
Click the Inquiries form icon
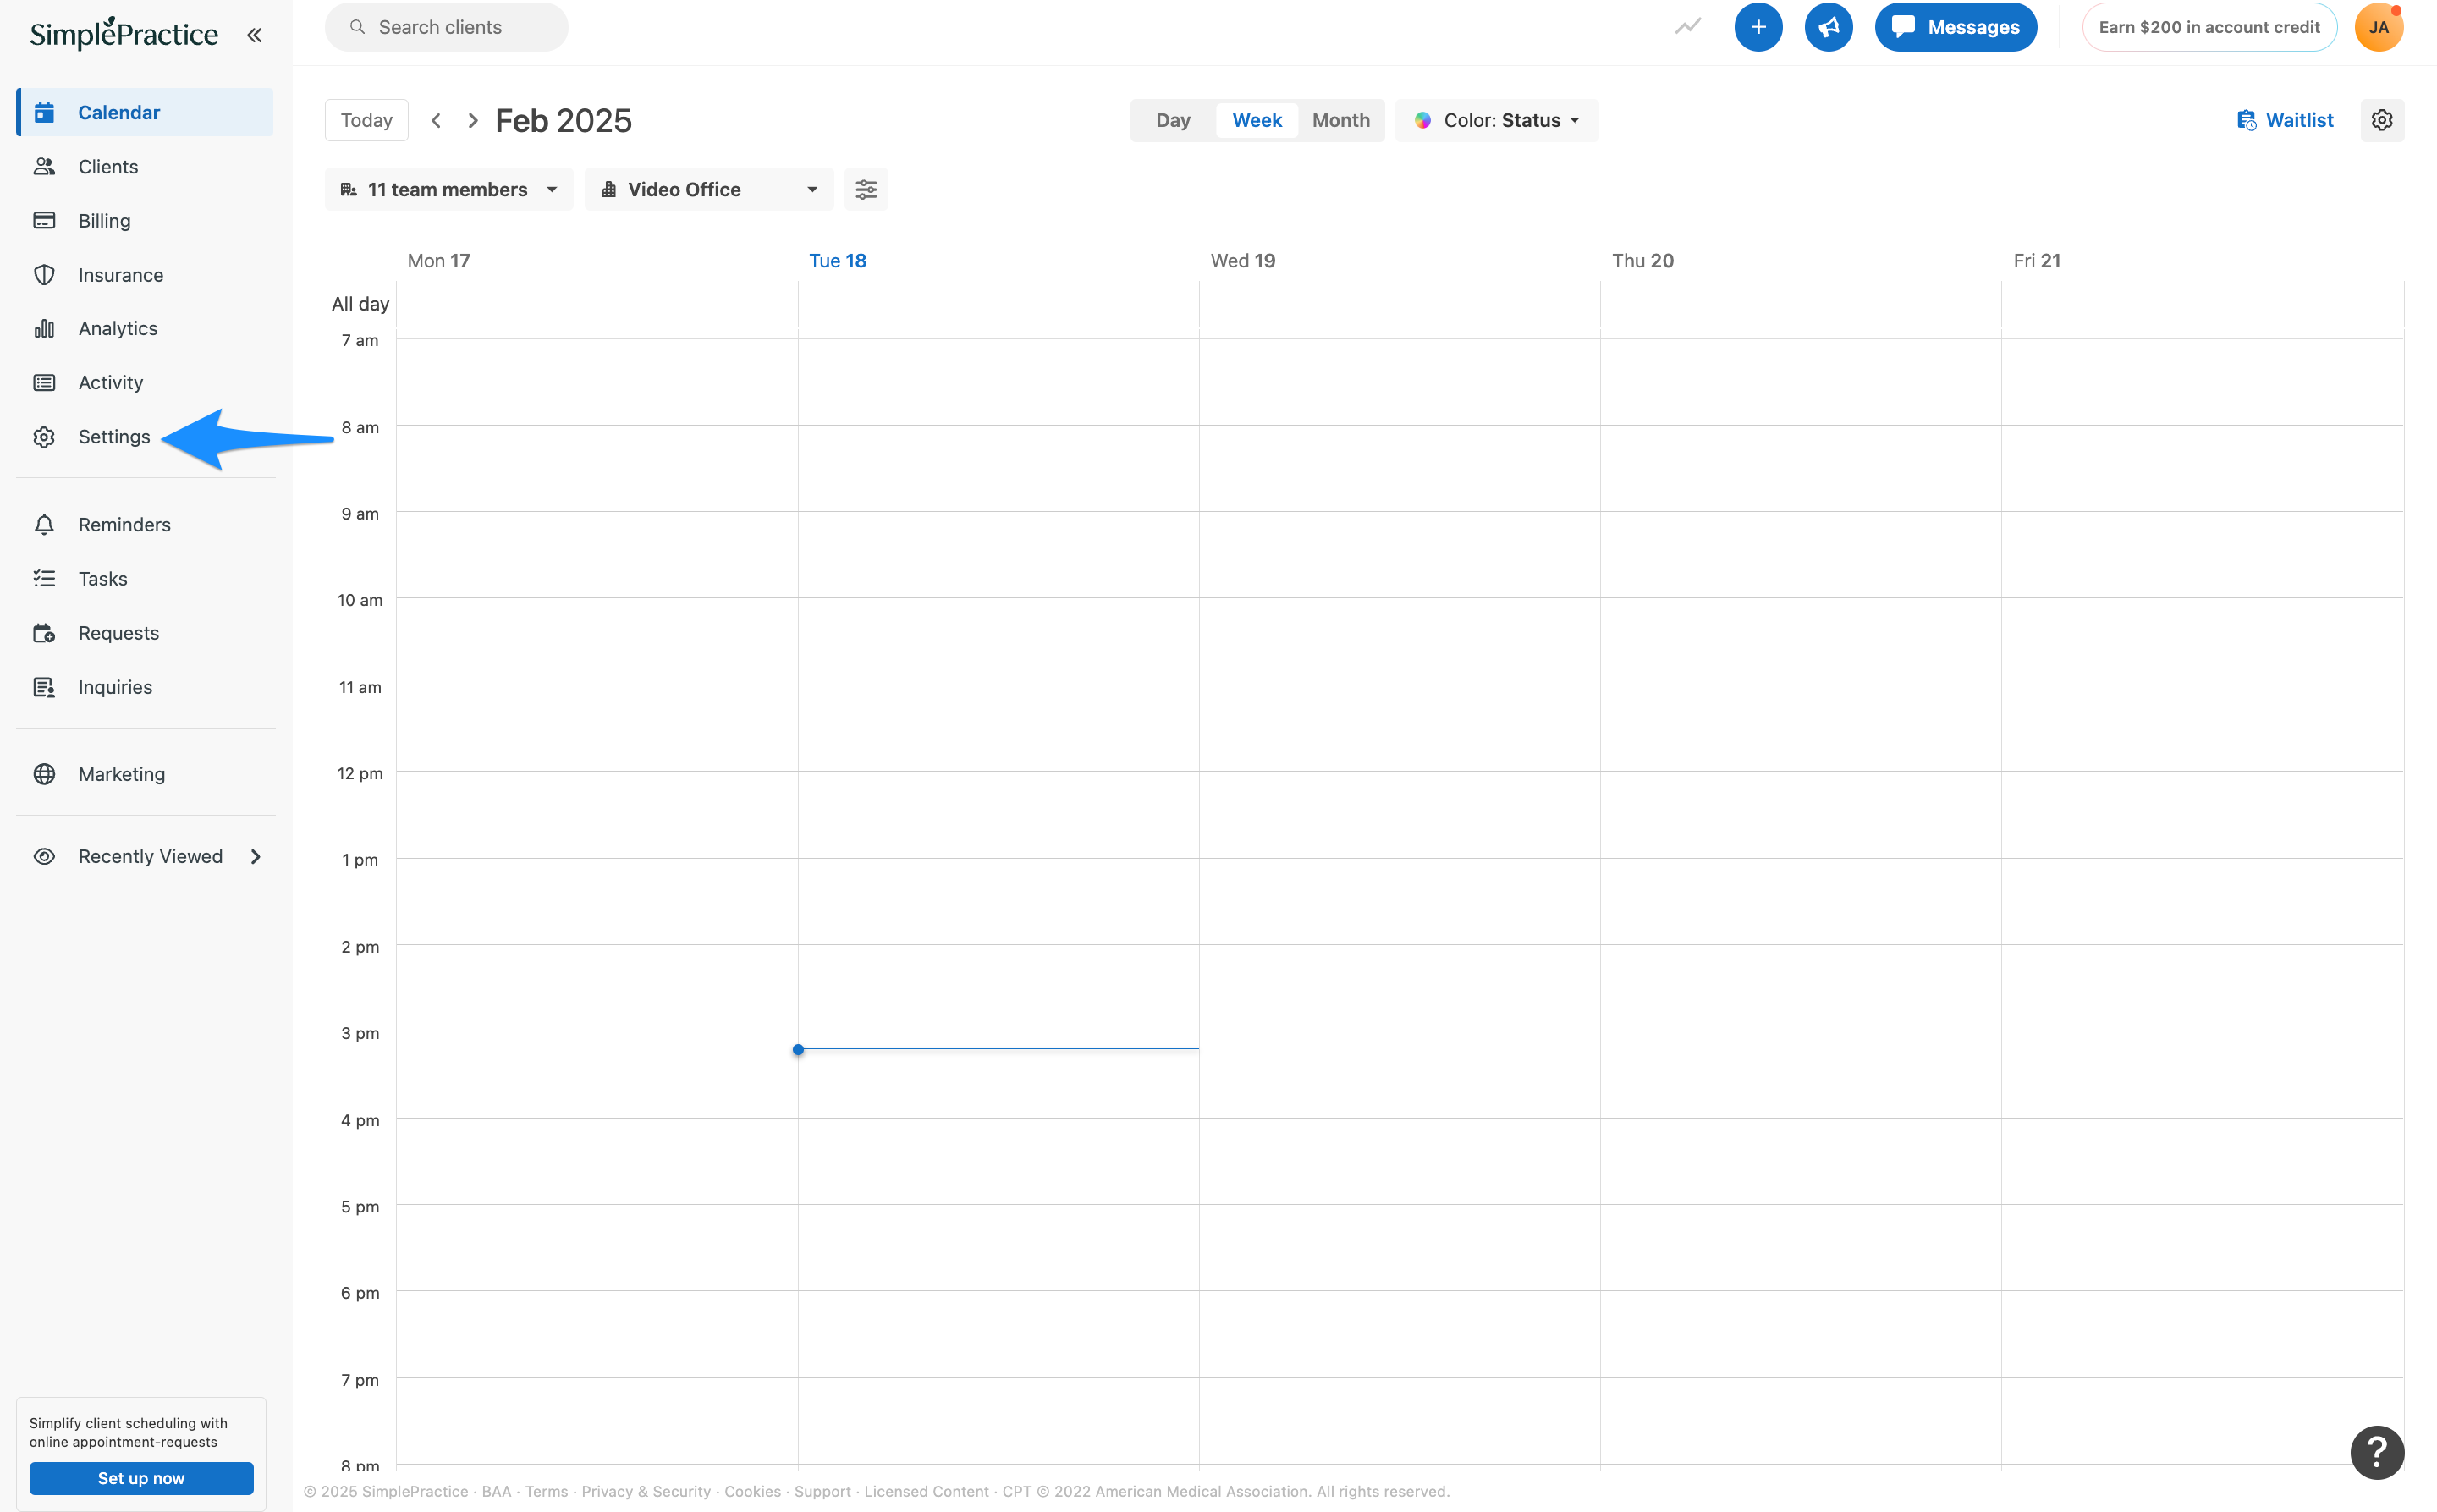(x=44, y=686)
